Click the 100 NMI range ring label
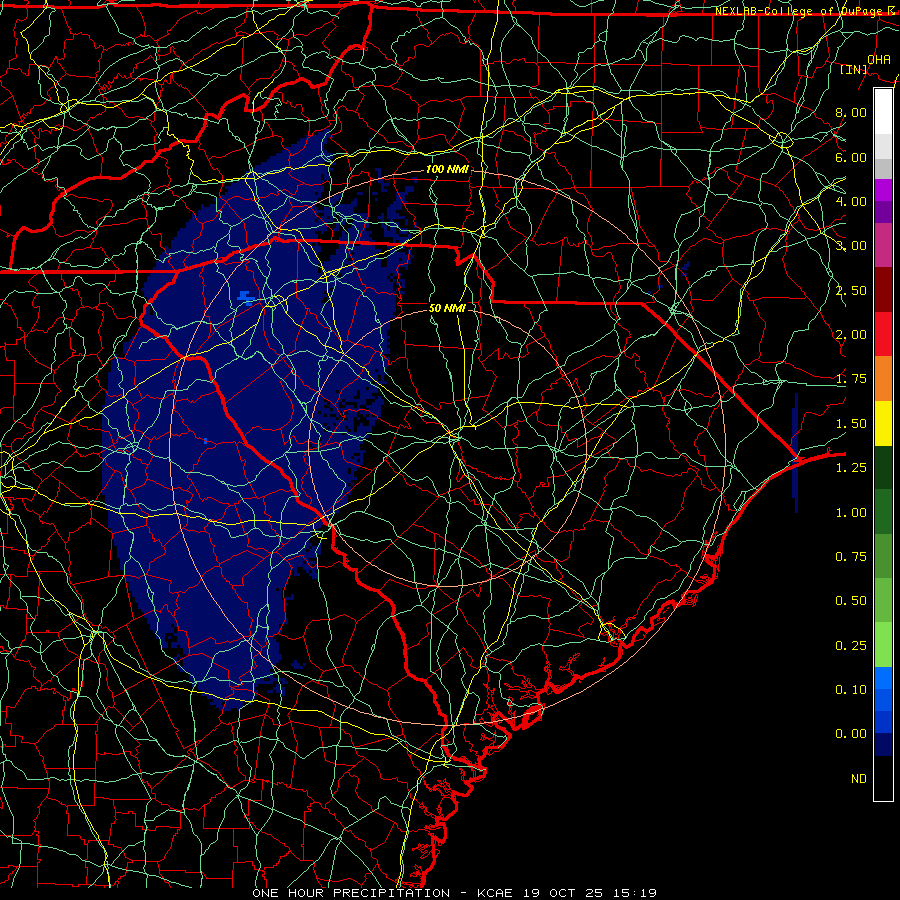 point(447,169)
